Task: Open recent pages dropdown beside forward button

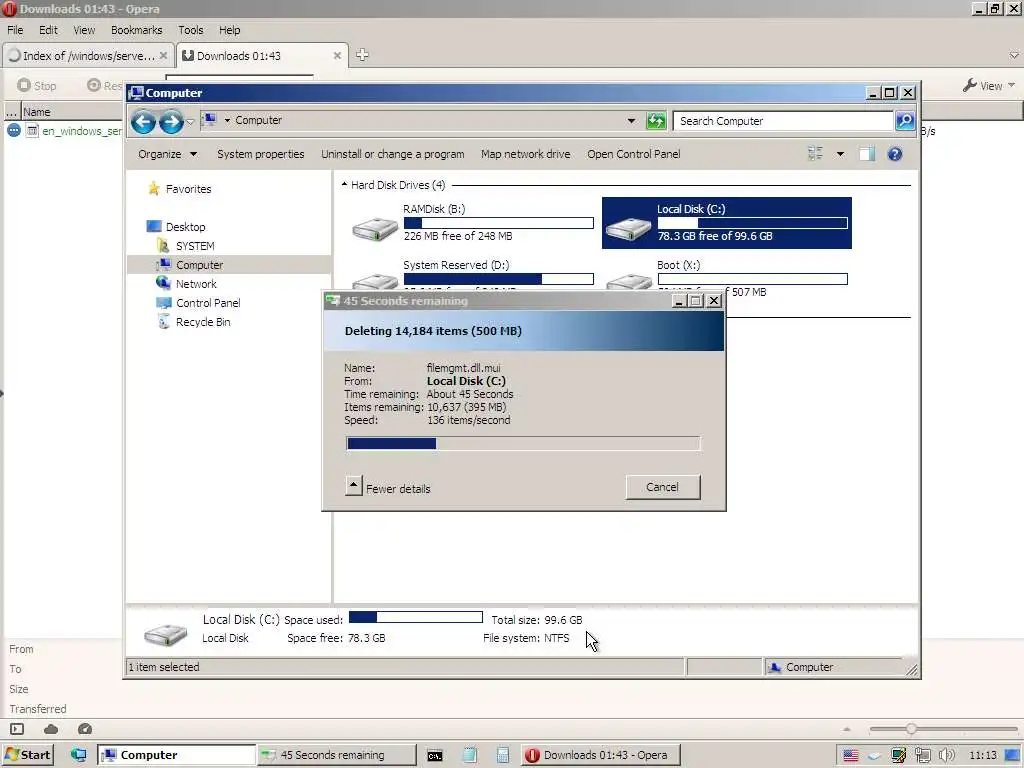Action: (190, 121)
